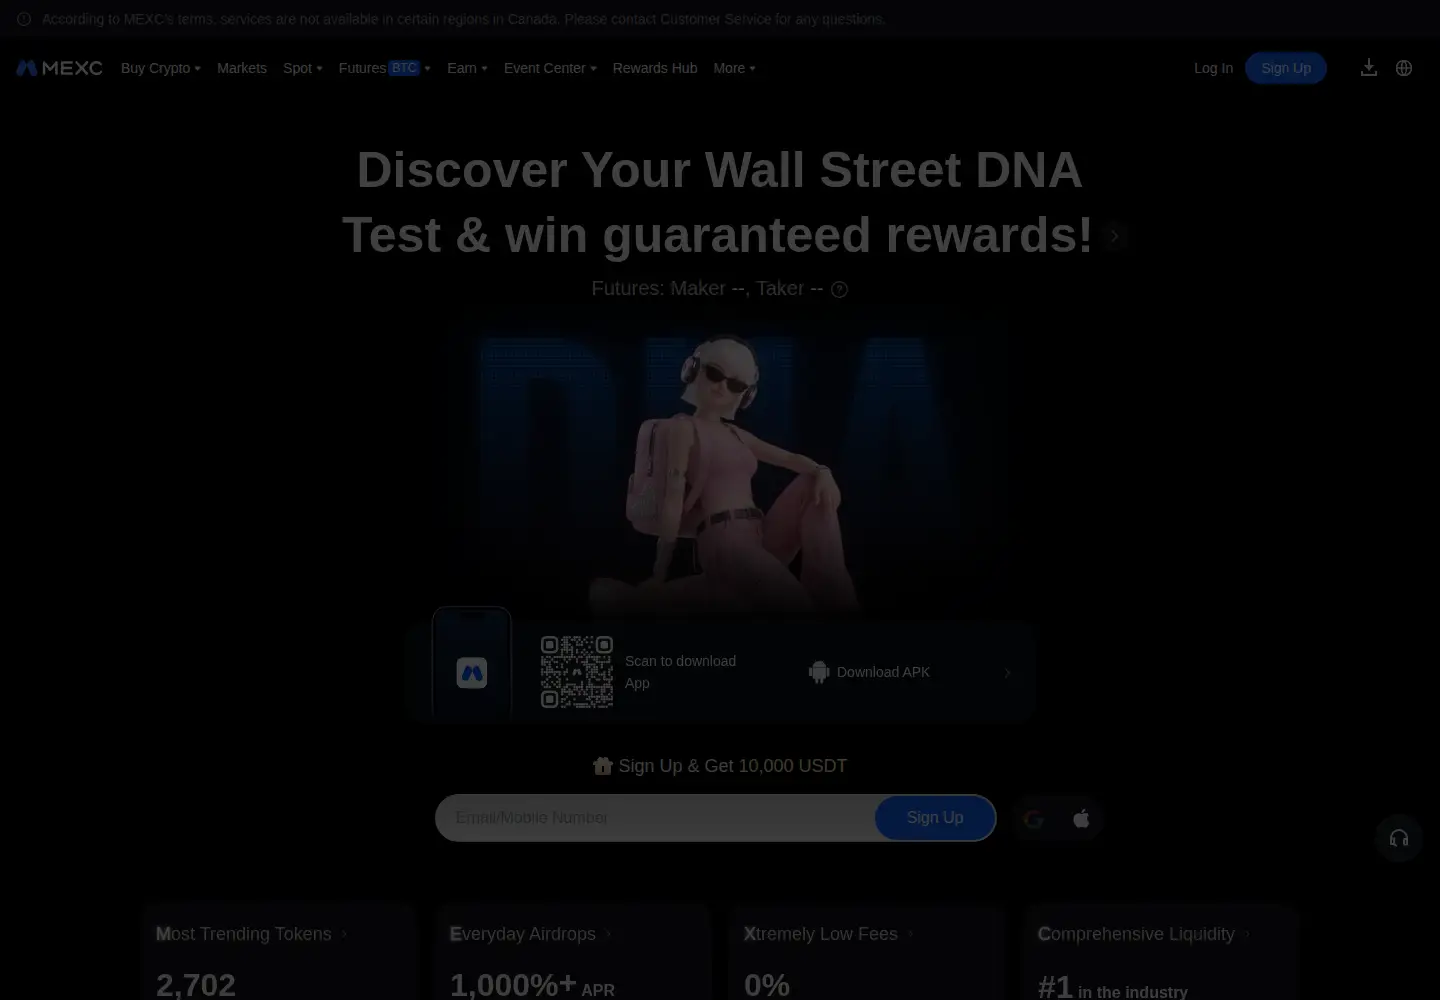Image resolution: width=1440 pixels, height=1000 pixels.
Task: Expand the Futures dropdown menu
Action: coord(385,68)
